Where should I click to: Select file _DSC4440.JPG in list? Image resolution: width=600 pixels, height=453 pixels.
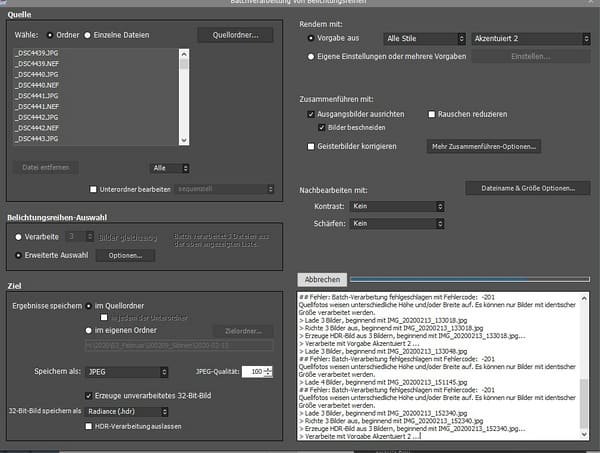37,75
